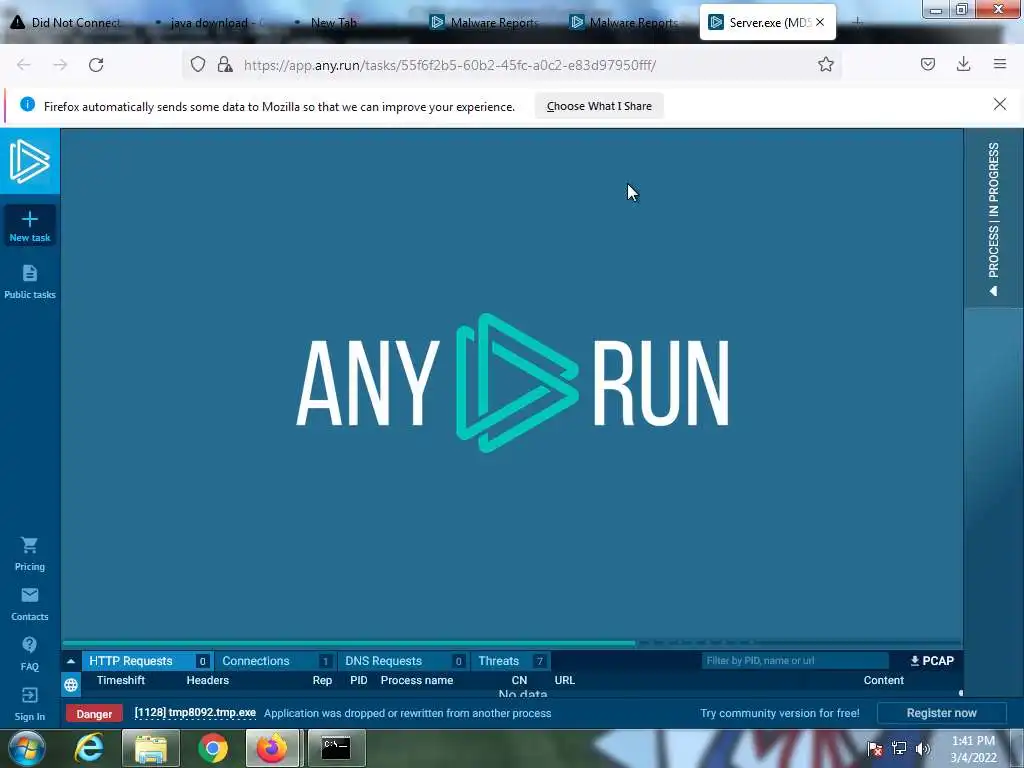1024x768 pixels.
Task: Start a New task from the sidebar
Action: point(29,226)
